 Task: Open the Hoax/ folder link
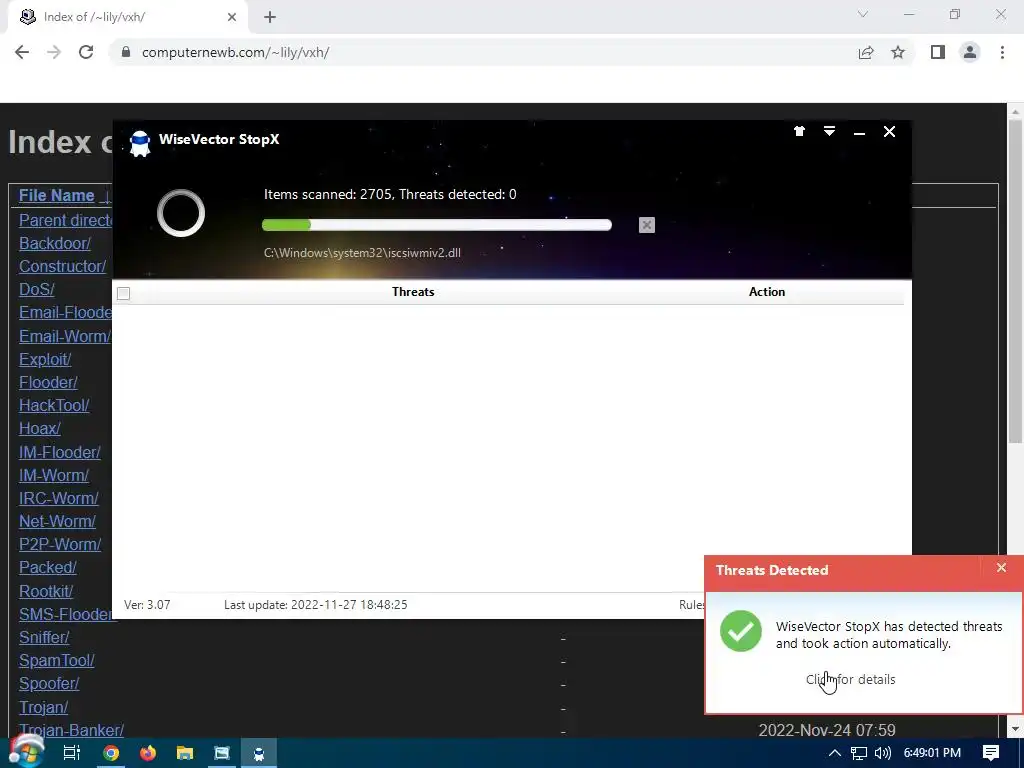click(40, 428)
